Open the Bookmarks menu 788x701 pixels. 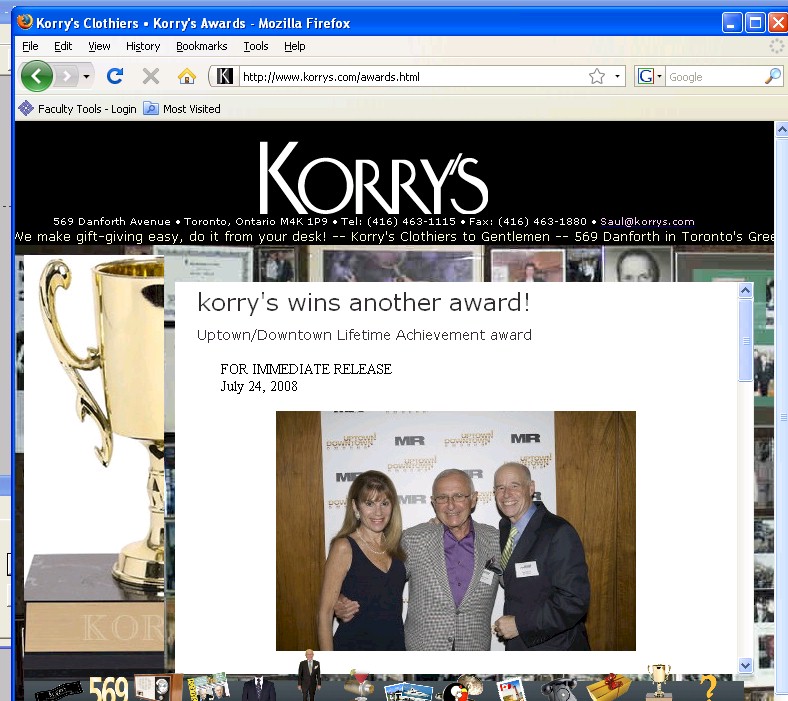tap(202, 46)
